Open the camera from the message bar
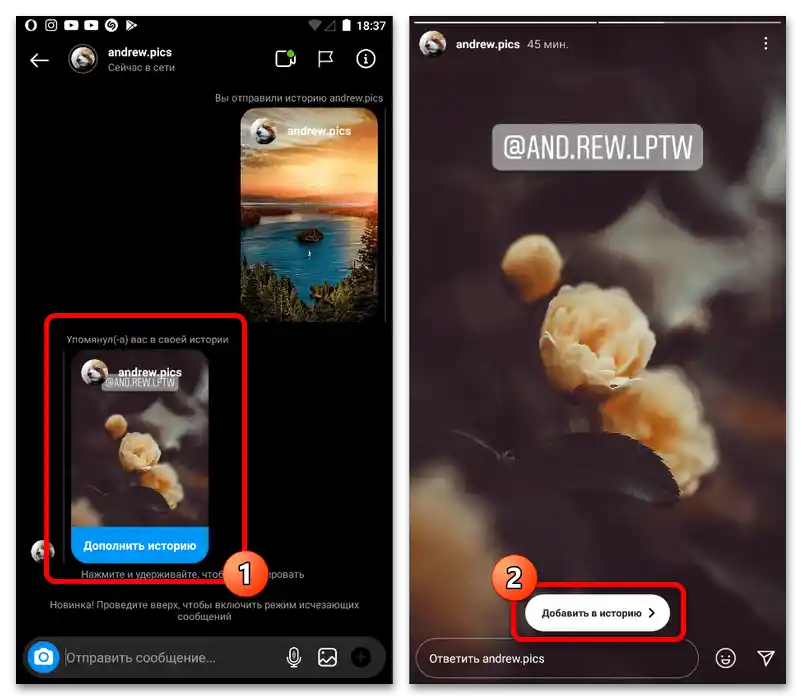802x700 pixels. coord(43,657)
